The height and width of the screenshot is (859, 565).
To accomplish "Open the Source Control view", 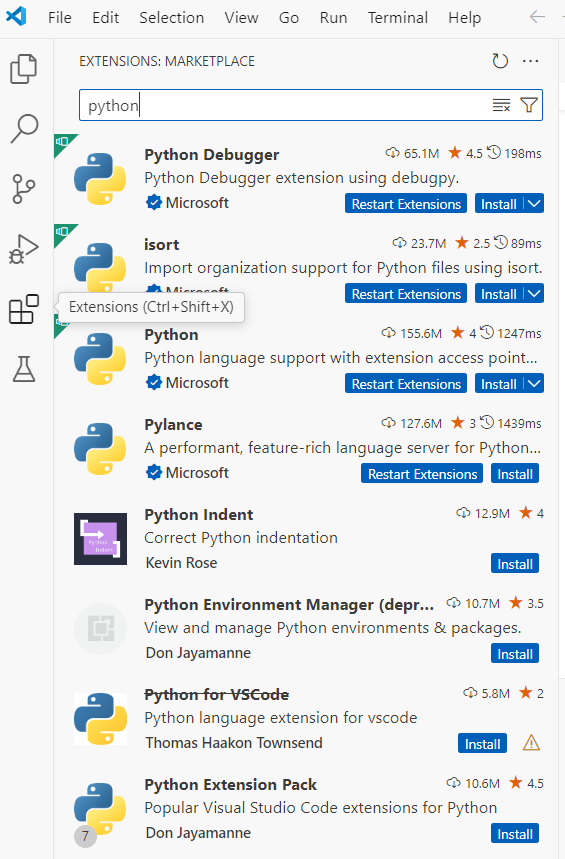I will click(x=24, y=189).
